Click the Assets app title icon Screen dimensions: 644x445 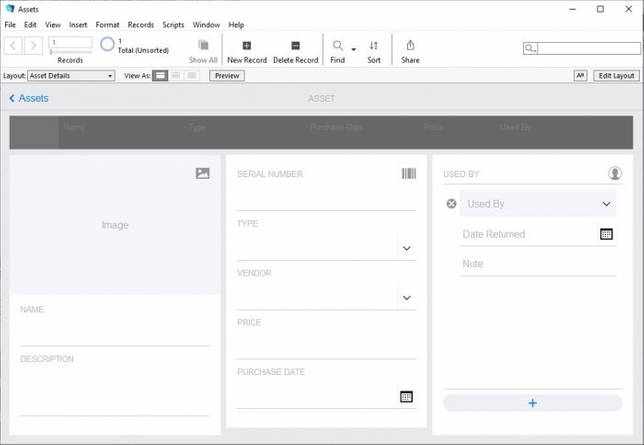coord(10,9)
